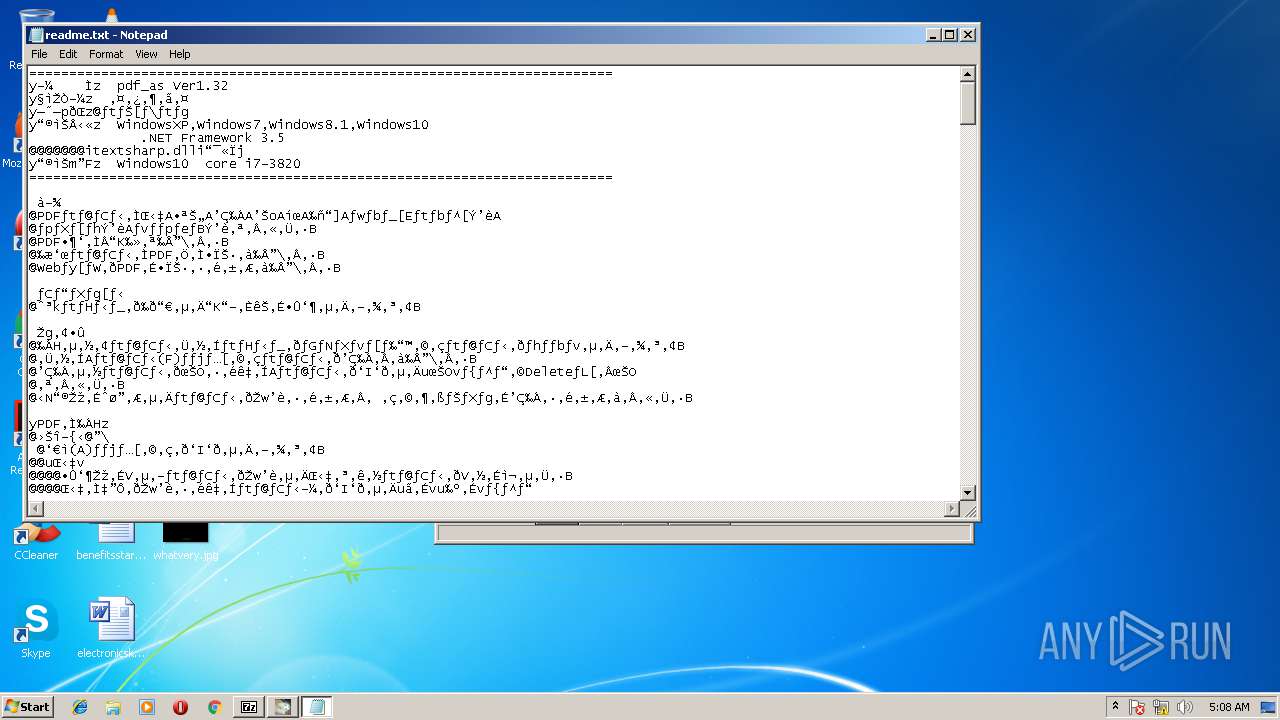Click the vertical scrollbar down arrow
This screenshot has width=1280, height=720.
coord(967,493)
